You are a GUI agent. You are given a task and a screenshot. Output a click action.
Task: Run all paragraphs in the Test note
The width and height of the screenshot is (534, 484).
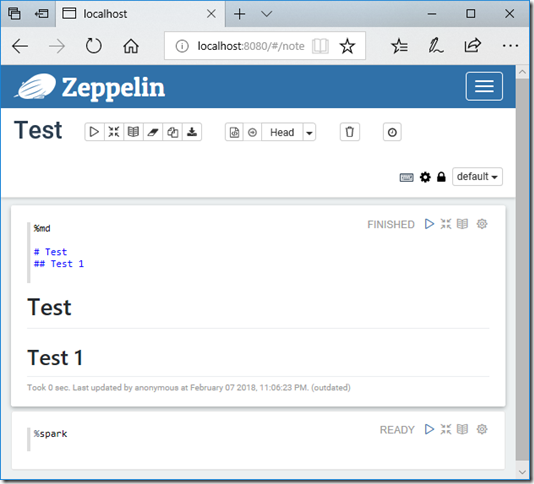94,132
